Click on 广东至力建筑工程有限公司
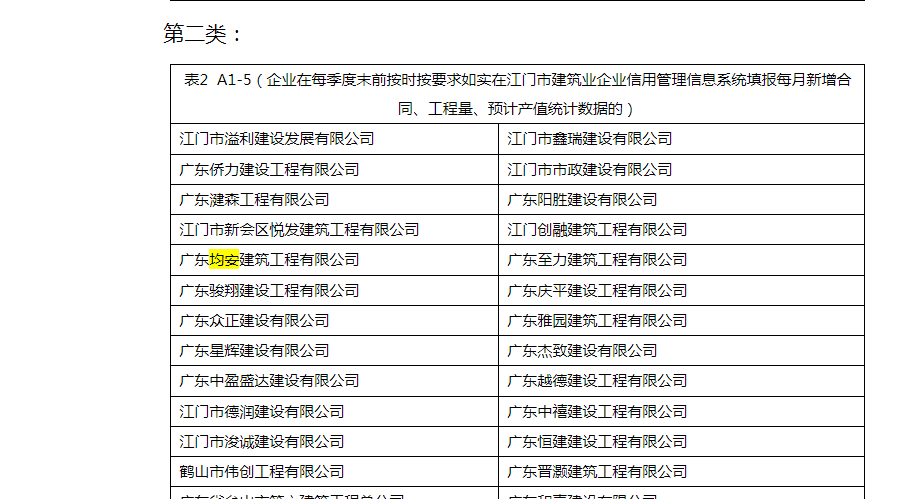The image size is (916, 499). (x=597, y=260)
